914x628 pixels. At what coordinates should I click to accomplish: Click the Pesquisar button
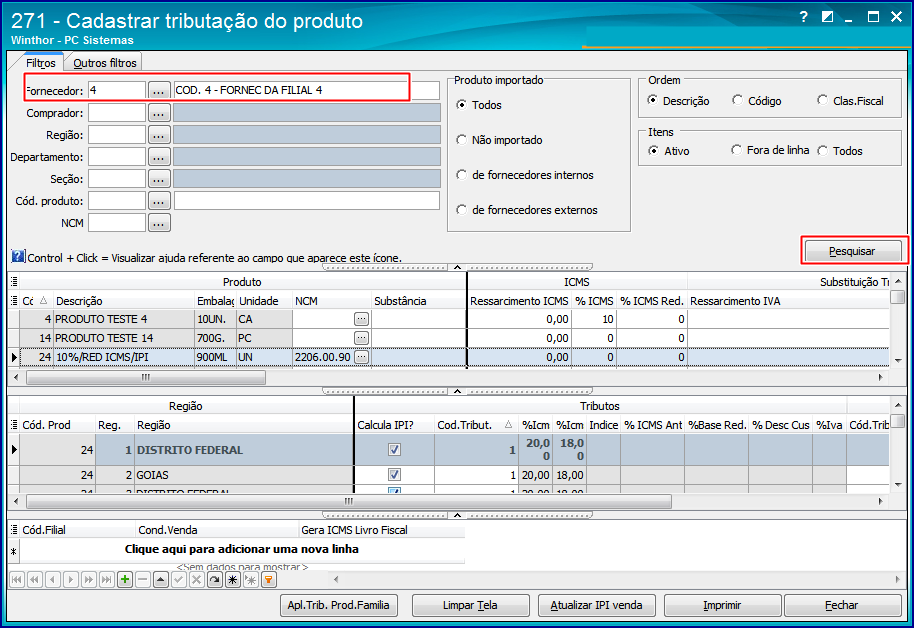pos(853,251)
